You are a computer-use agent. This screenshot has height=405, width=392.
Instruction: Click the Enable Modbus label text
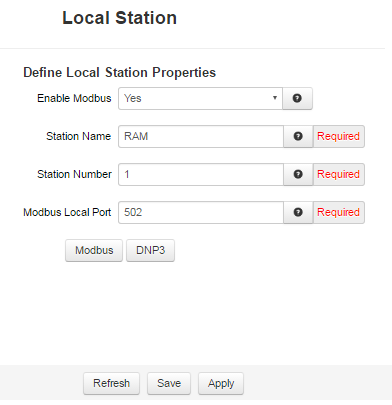pos(74,98)
